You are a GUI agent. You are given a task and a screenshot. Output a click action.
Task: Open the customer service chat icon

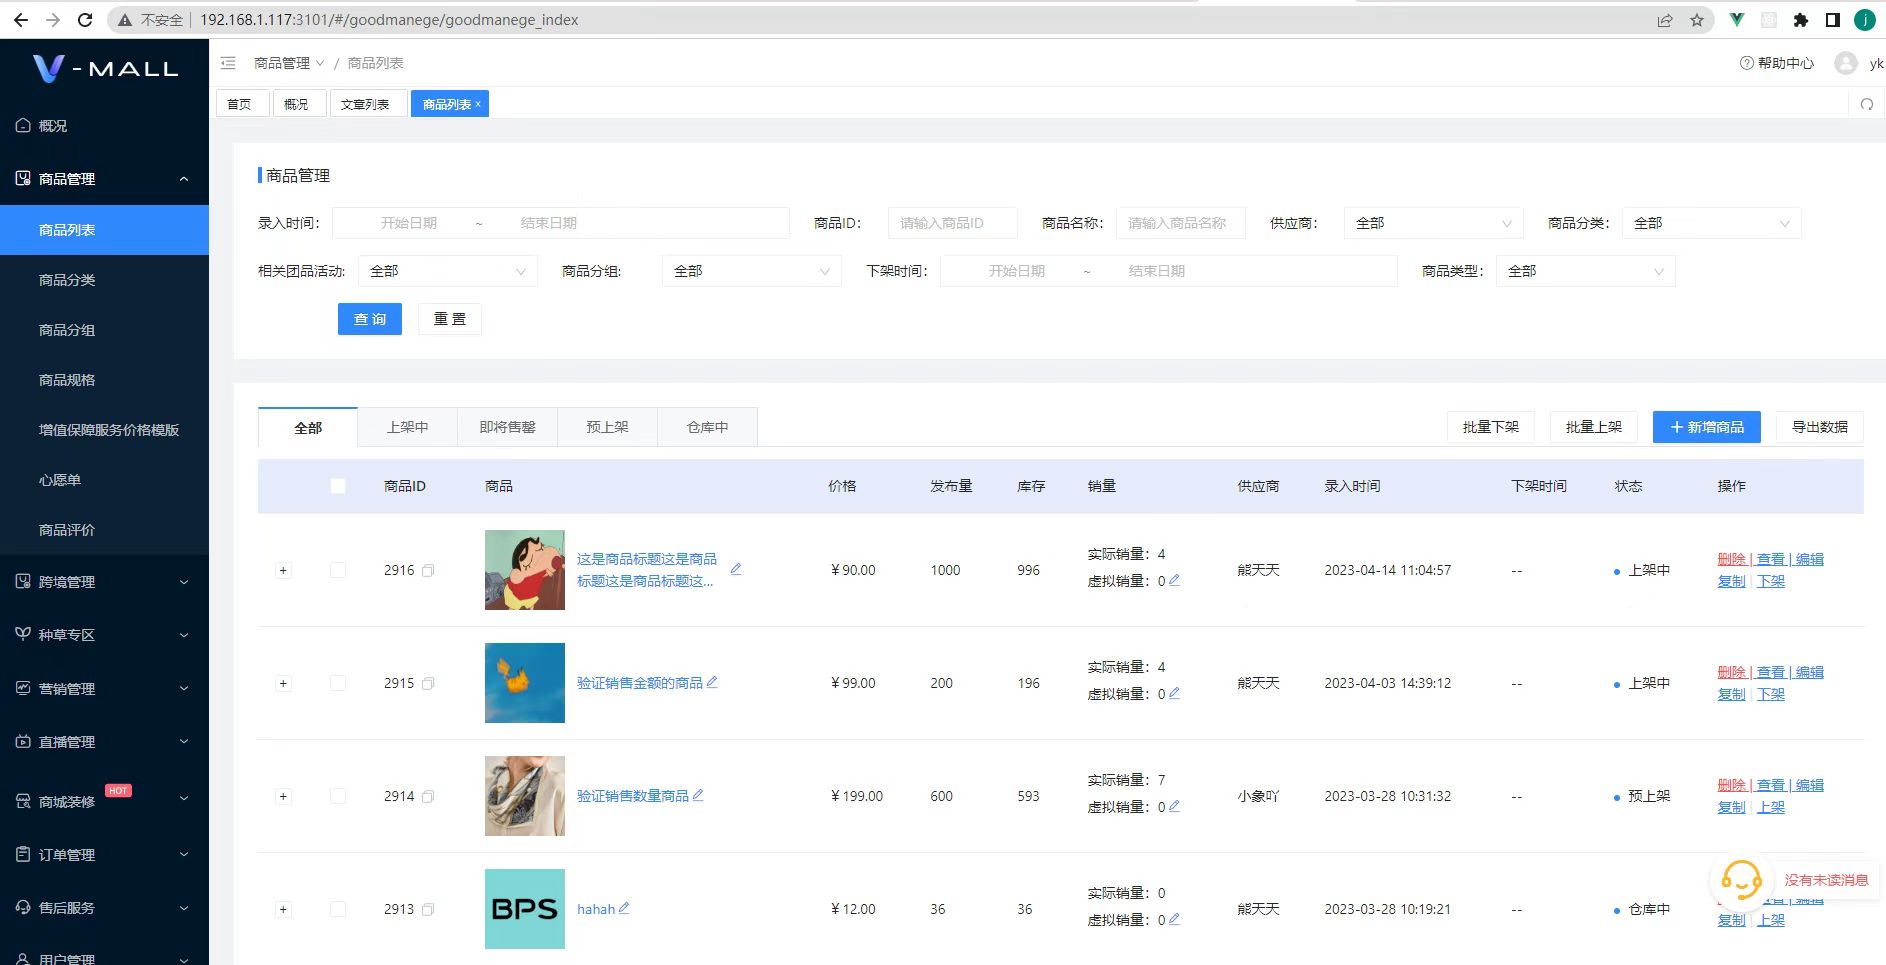coord(1741,880)
